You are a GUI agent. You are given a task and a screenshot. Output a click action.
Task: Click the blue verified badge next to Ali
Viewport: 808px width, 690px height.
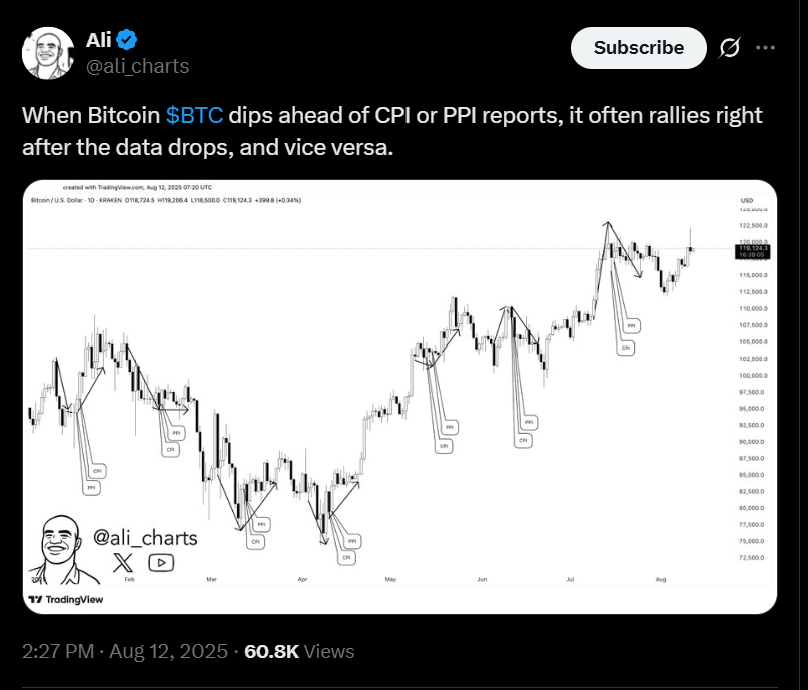[126, 40]
